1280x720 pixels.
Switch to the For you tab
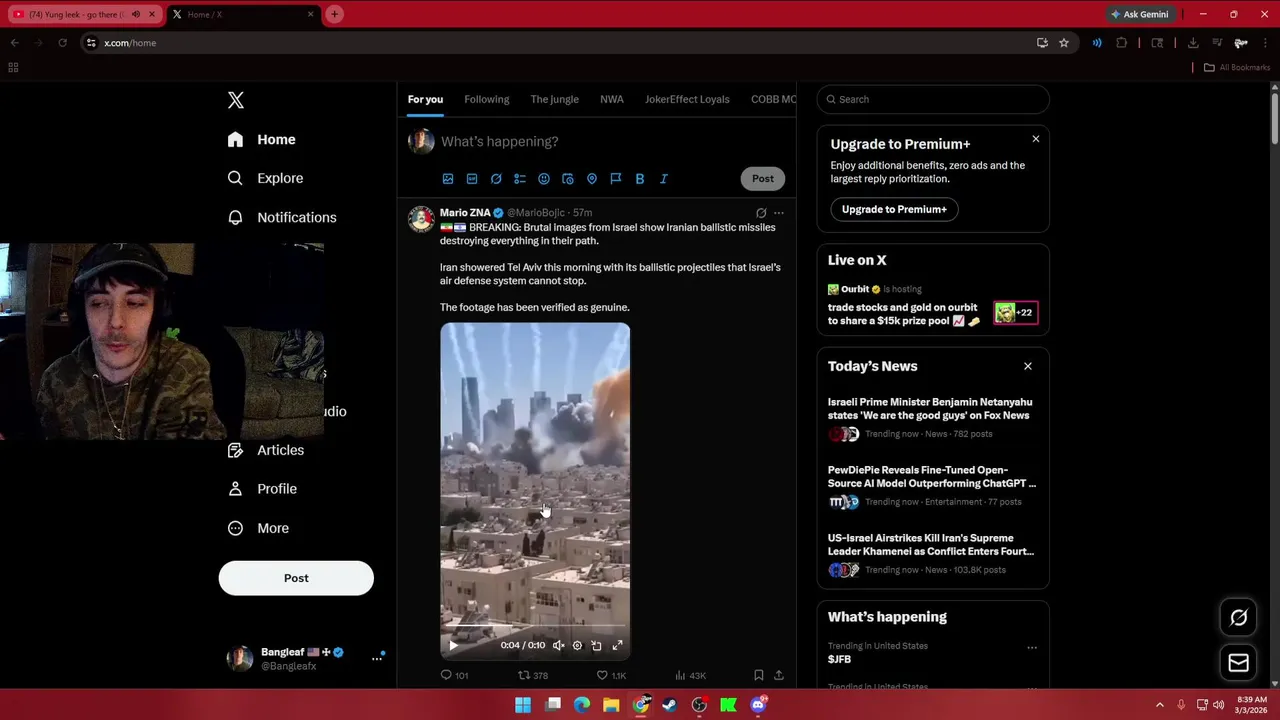point(425,99)
